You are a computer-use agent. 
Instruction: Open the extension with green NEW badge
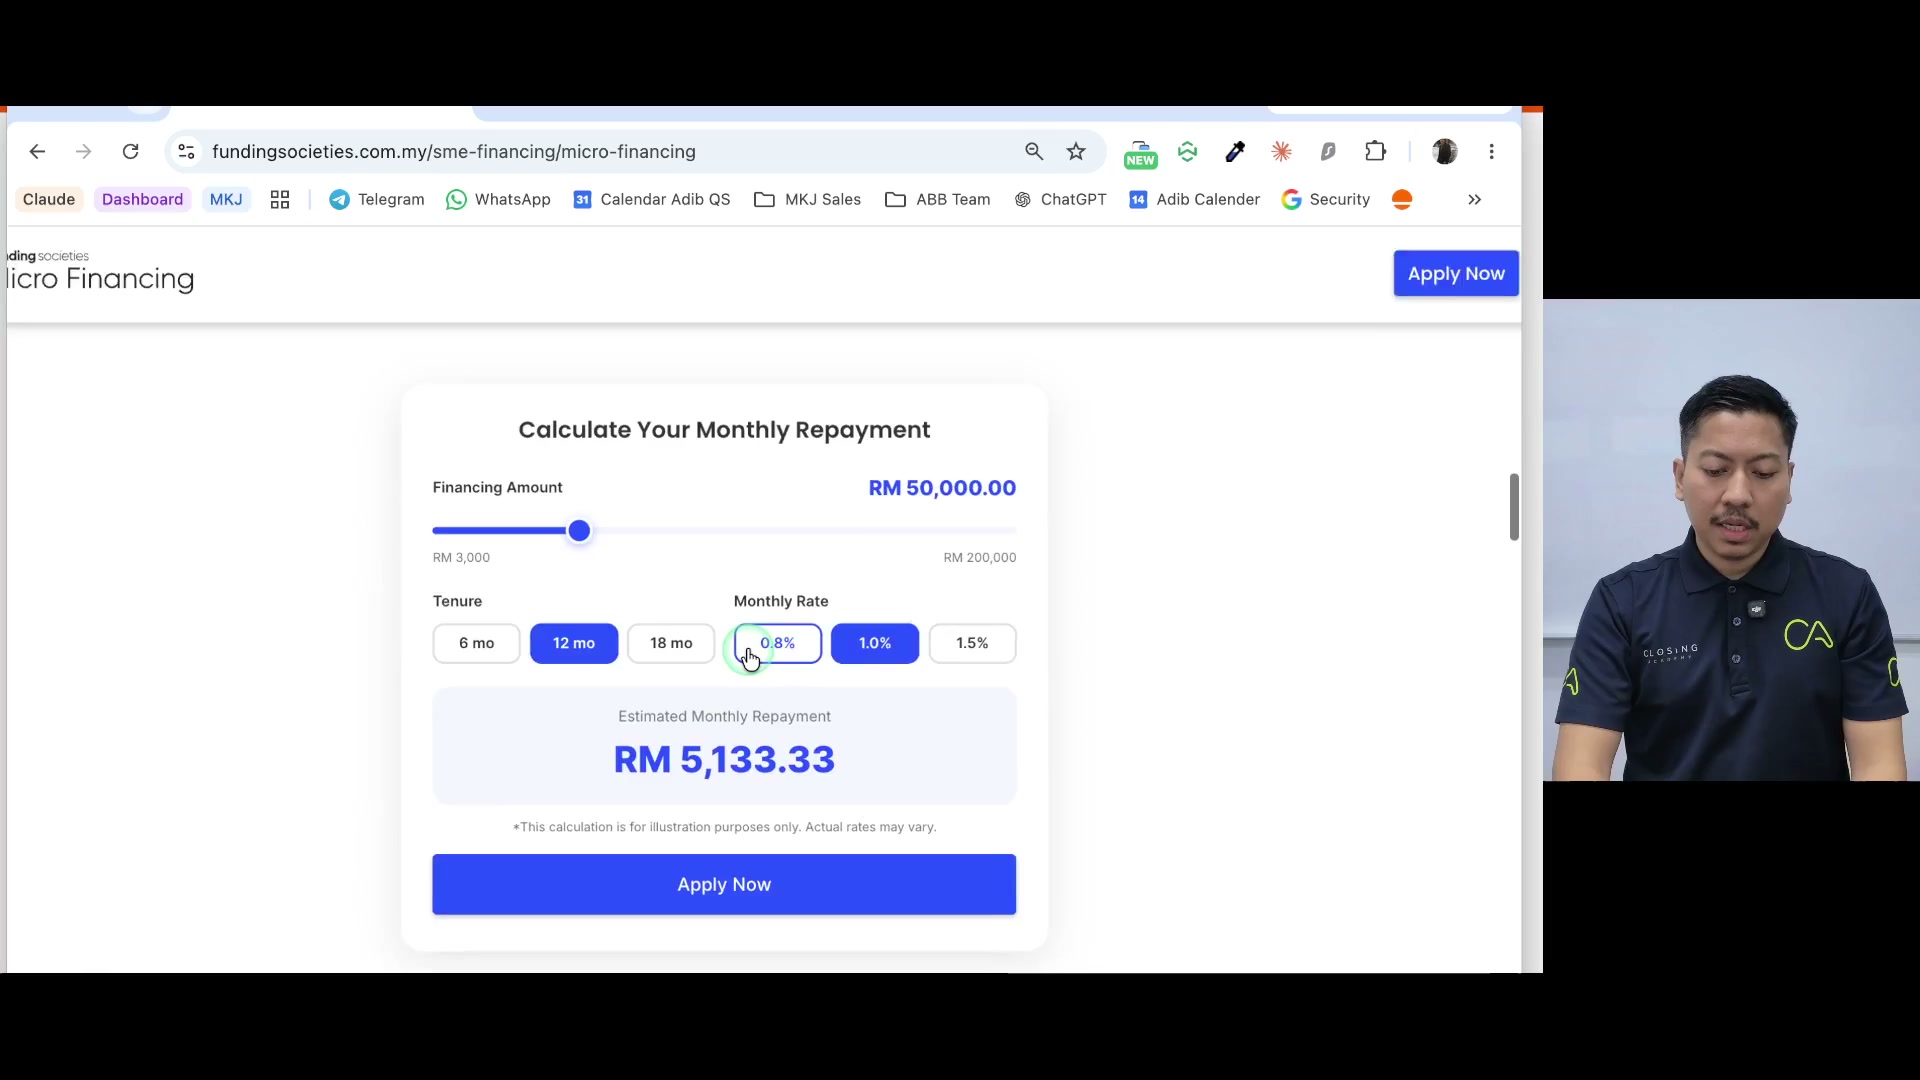pos(1140,153)
